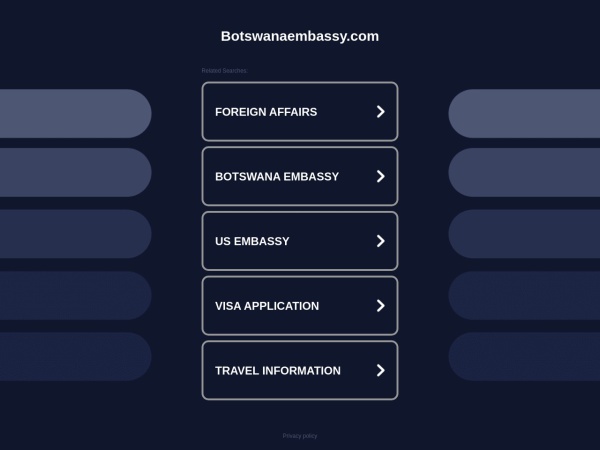Select the US EMBASSY search result
This screenshot has width=600, height=450.
[300, 241]
